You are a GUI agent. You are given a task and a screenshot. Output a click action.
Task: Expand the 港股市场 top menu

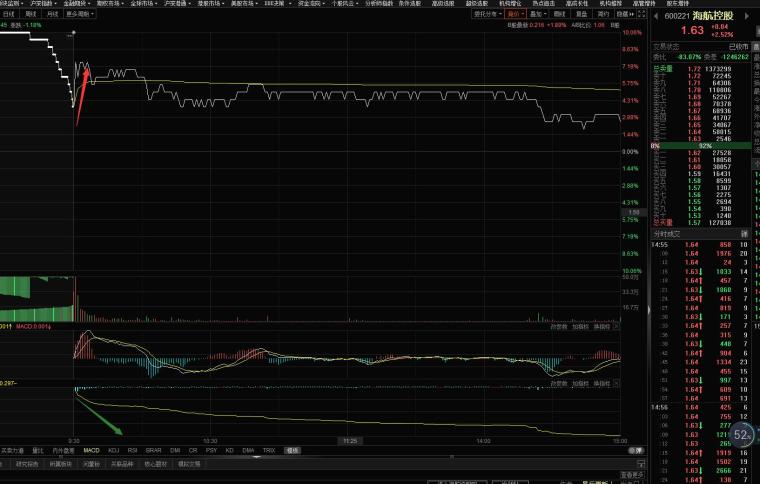[x=211, y=3]
